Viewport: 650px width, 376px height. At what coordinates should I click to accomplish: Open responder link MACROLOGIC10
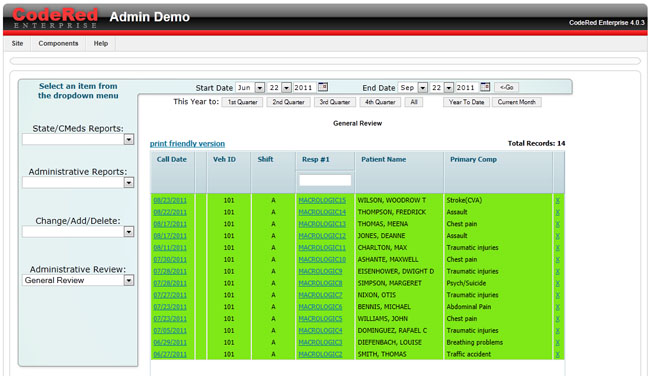click(x=322, y=260)
